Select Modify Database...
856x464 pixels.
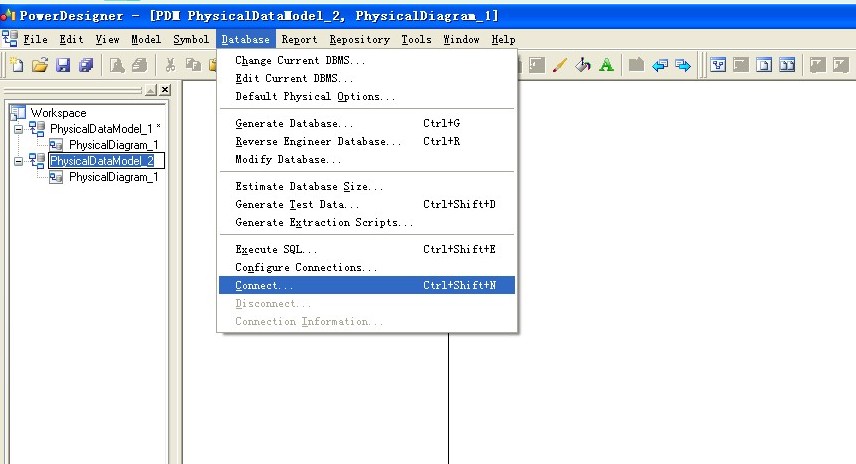pyautogui.click(x=367, y=159)
